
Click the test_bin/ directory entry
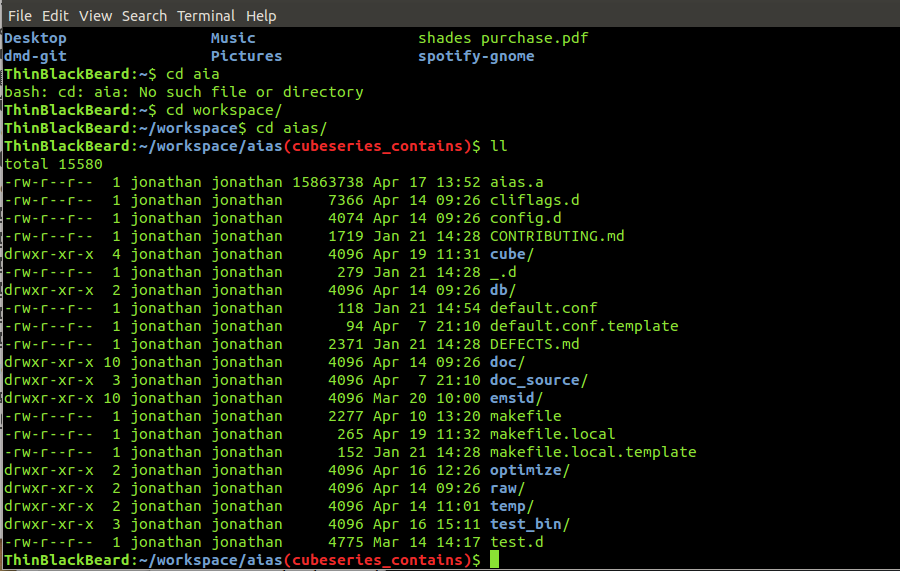click(530, 524)
